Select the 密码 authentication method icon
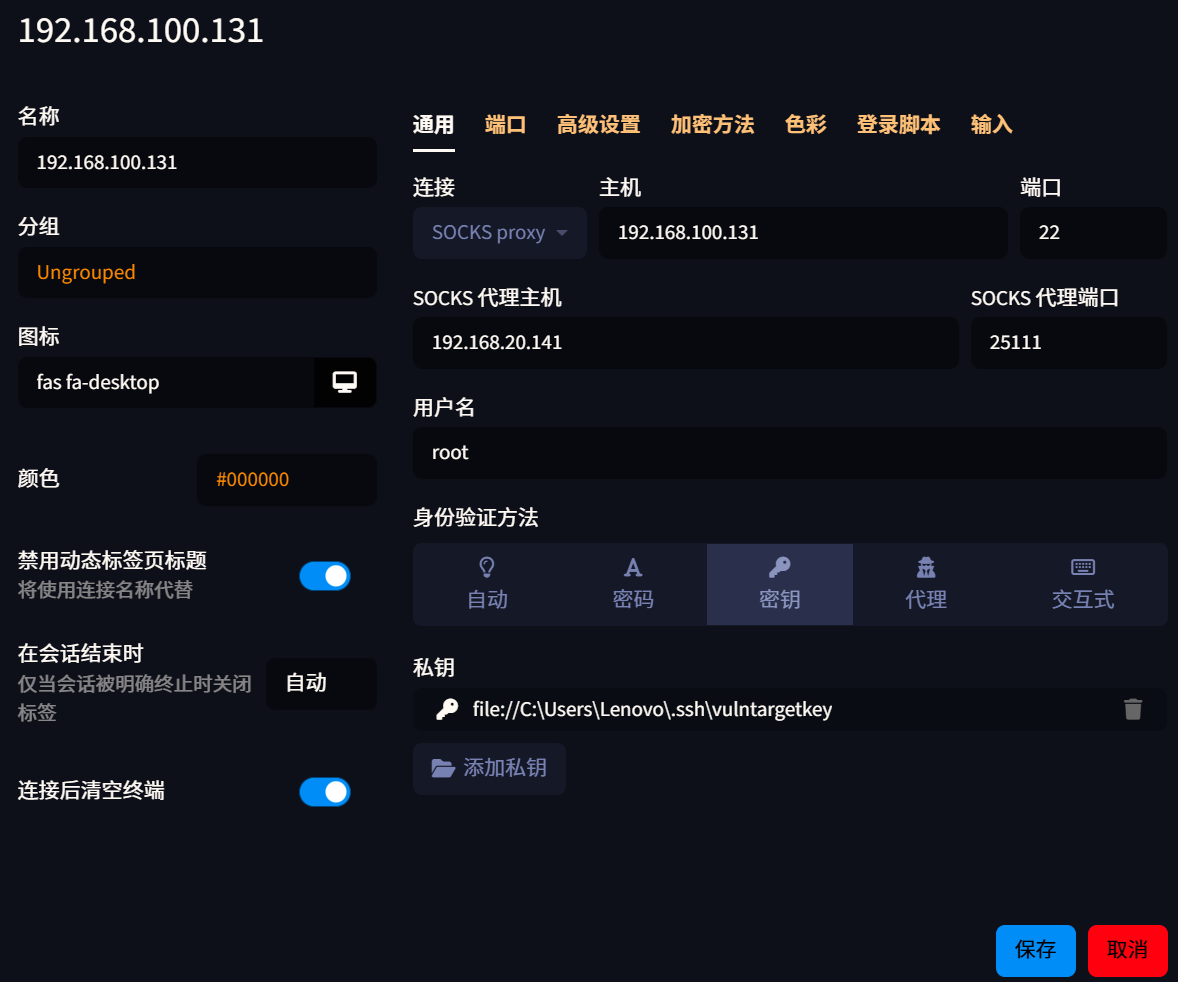The width and height of the screenshot is (1178, 982). (633, 568)
